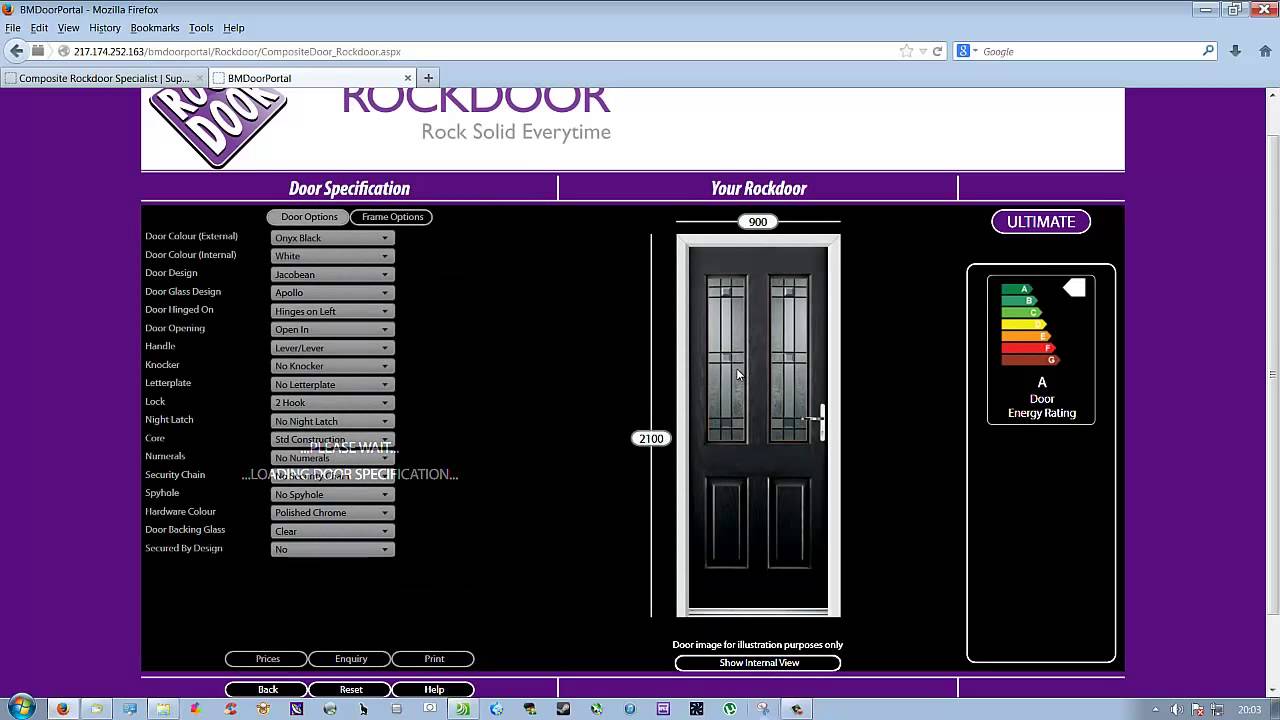The height and width of the screenshot is (720, 1280).
Task: Open a new tab with plus button
Action: [x=428, y=78]
